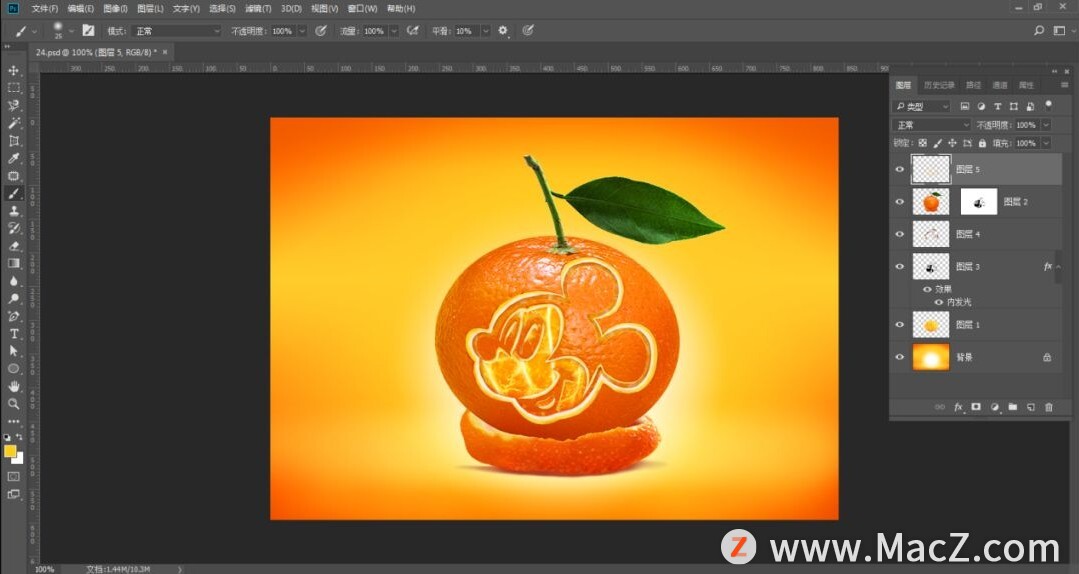Hide layer 图层 4
This screenshot has width=1079, height=574.
click(x=899, y=234)
